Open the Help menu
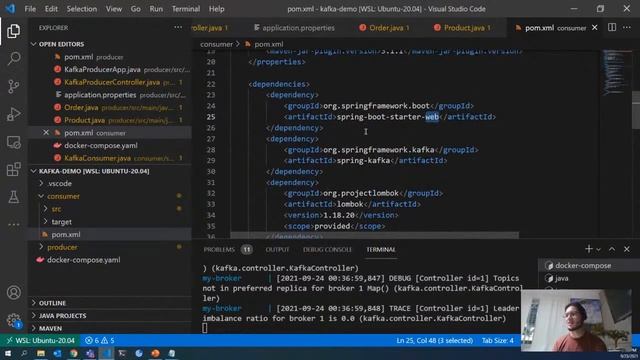Screen dimensions: 640x360 coord(216,9)
